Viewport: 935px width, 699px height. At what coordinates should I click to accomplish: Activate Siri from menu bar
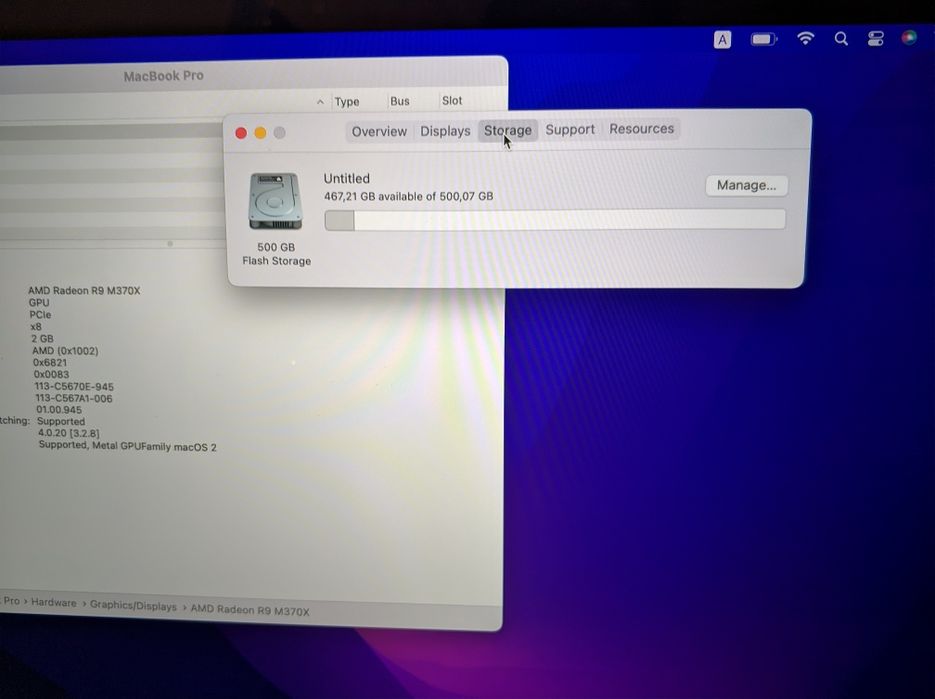[x=909, y=38]
